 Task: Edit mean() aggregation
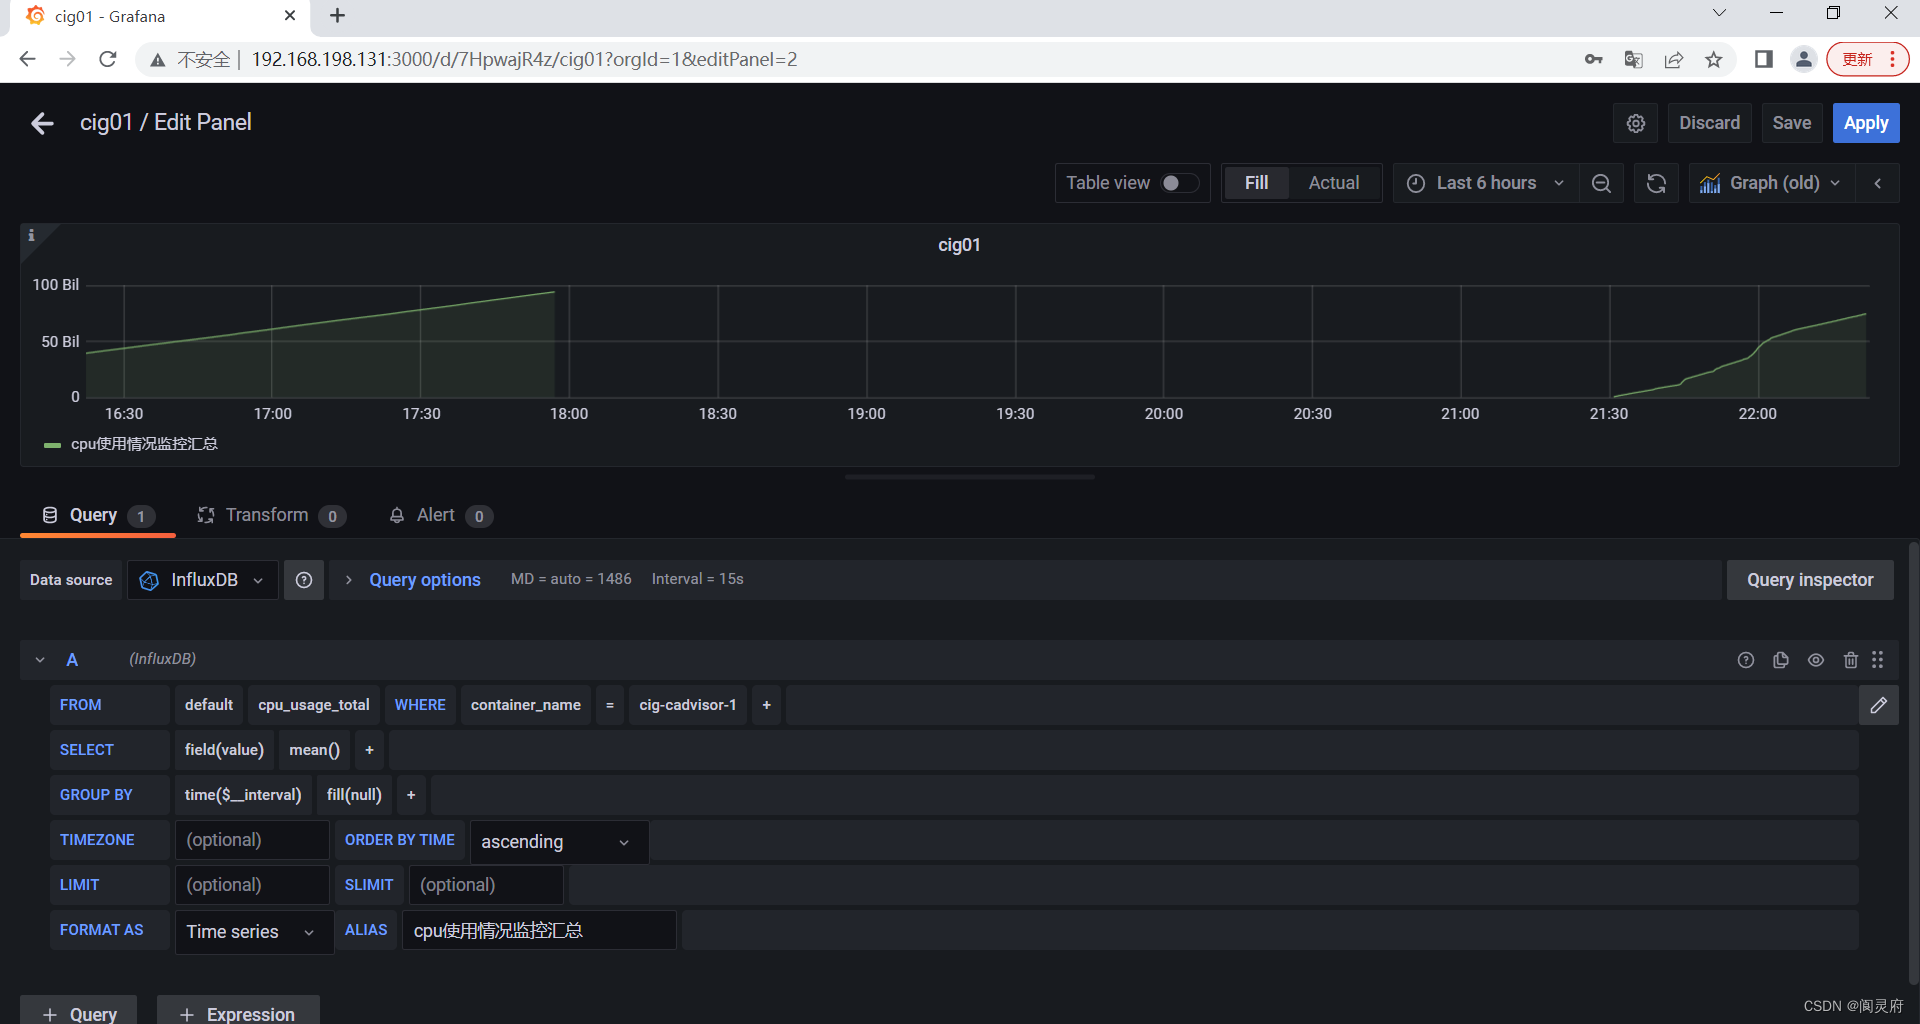tap(315, 750)
